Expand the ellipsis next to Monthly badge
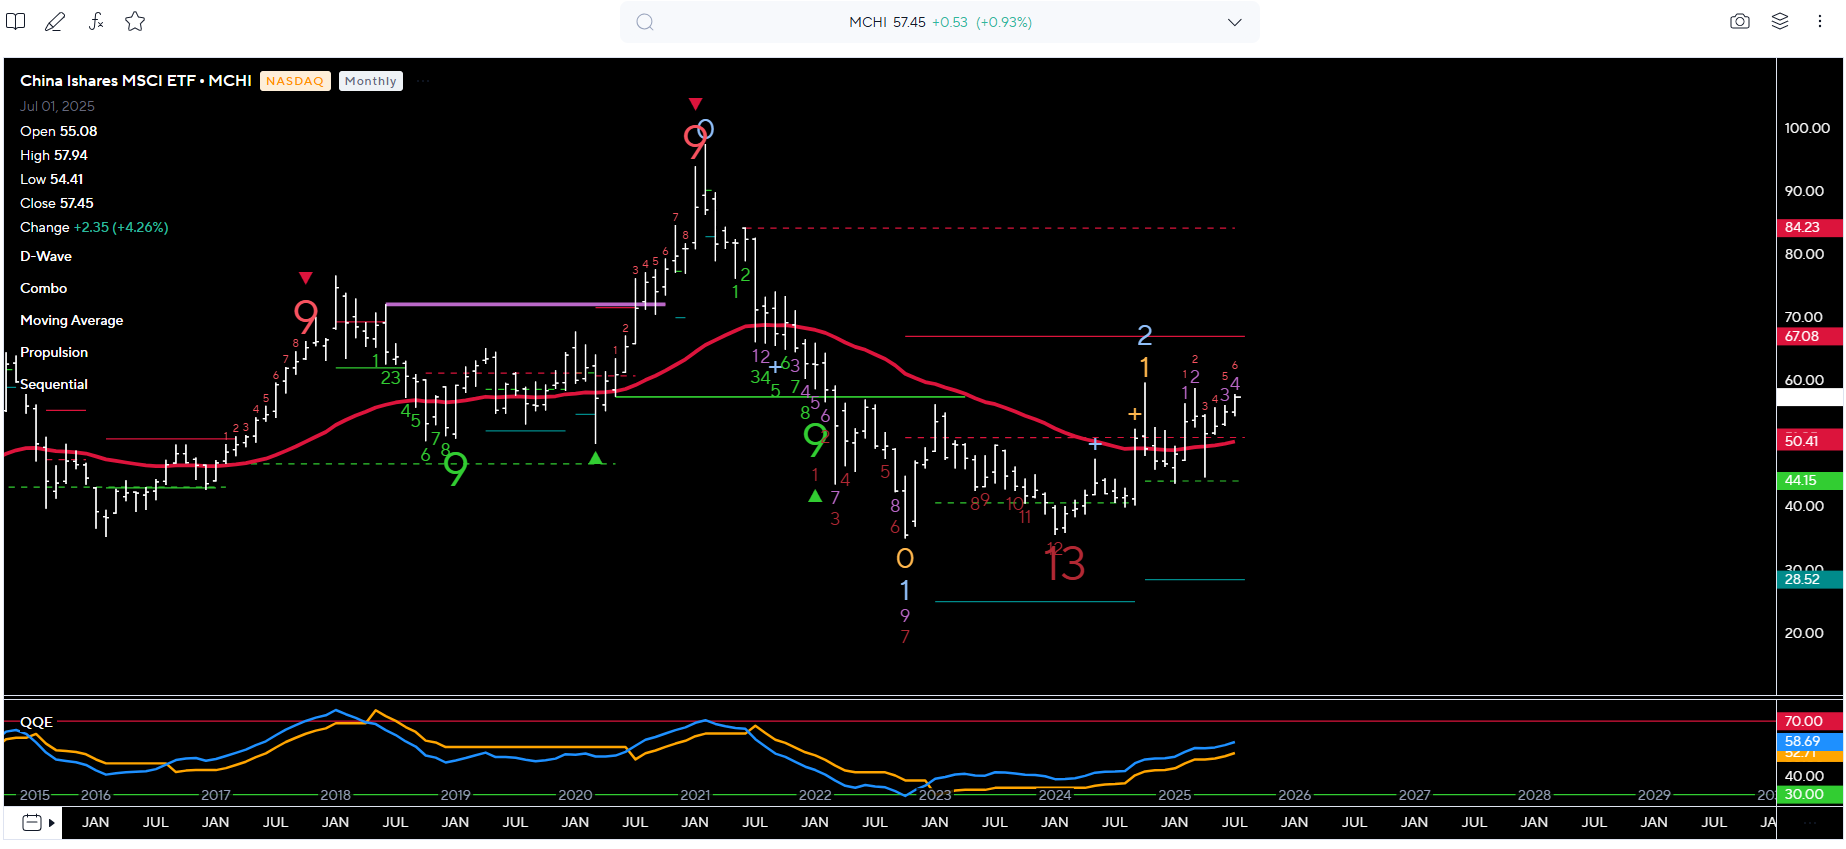Viewport: 1846px width, 849px height. pyautogui.click(x=423, y=81)
